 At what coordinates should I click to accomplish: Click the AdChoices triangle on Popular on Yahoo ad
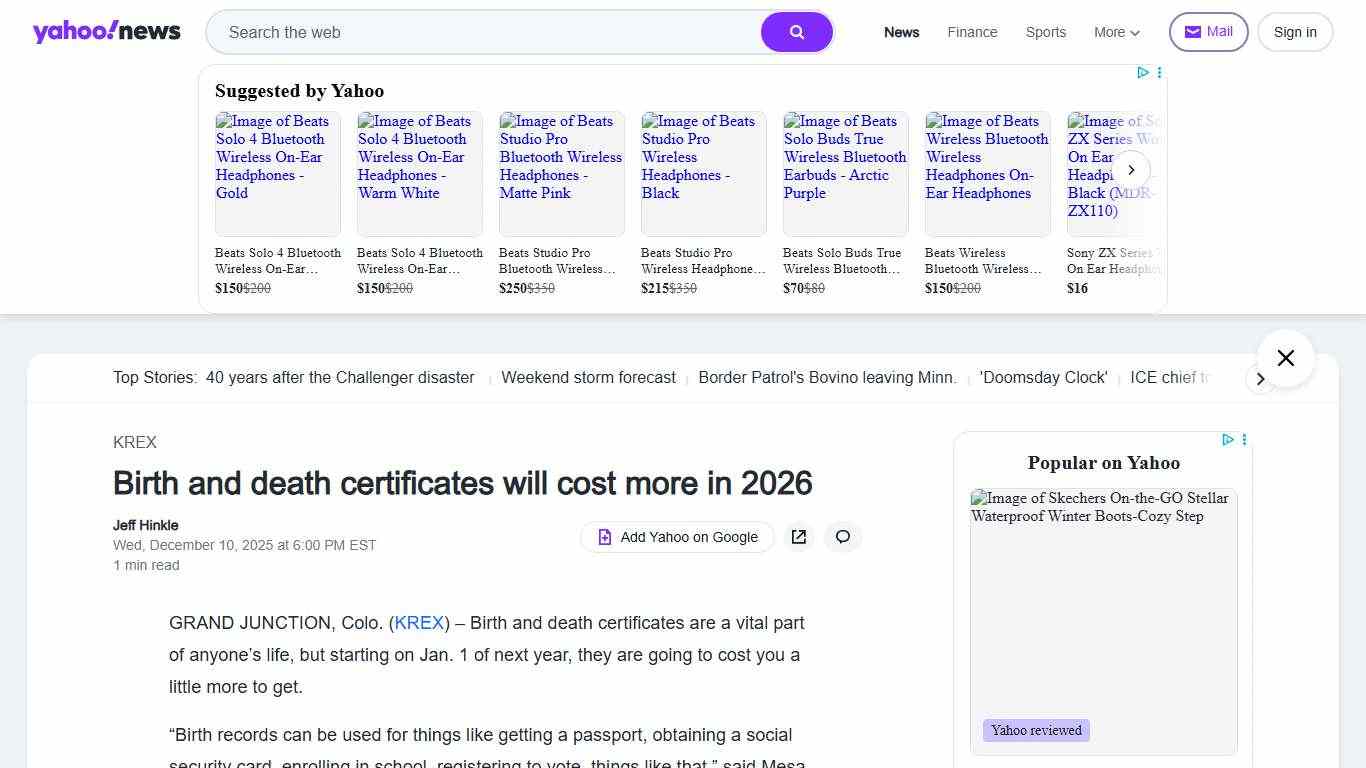(x=1228, y=439)
